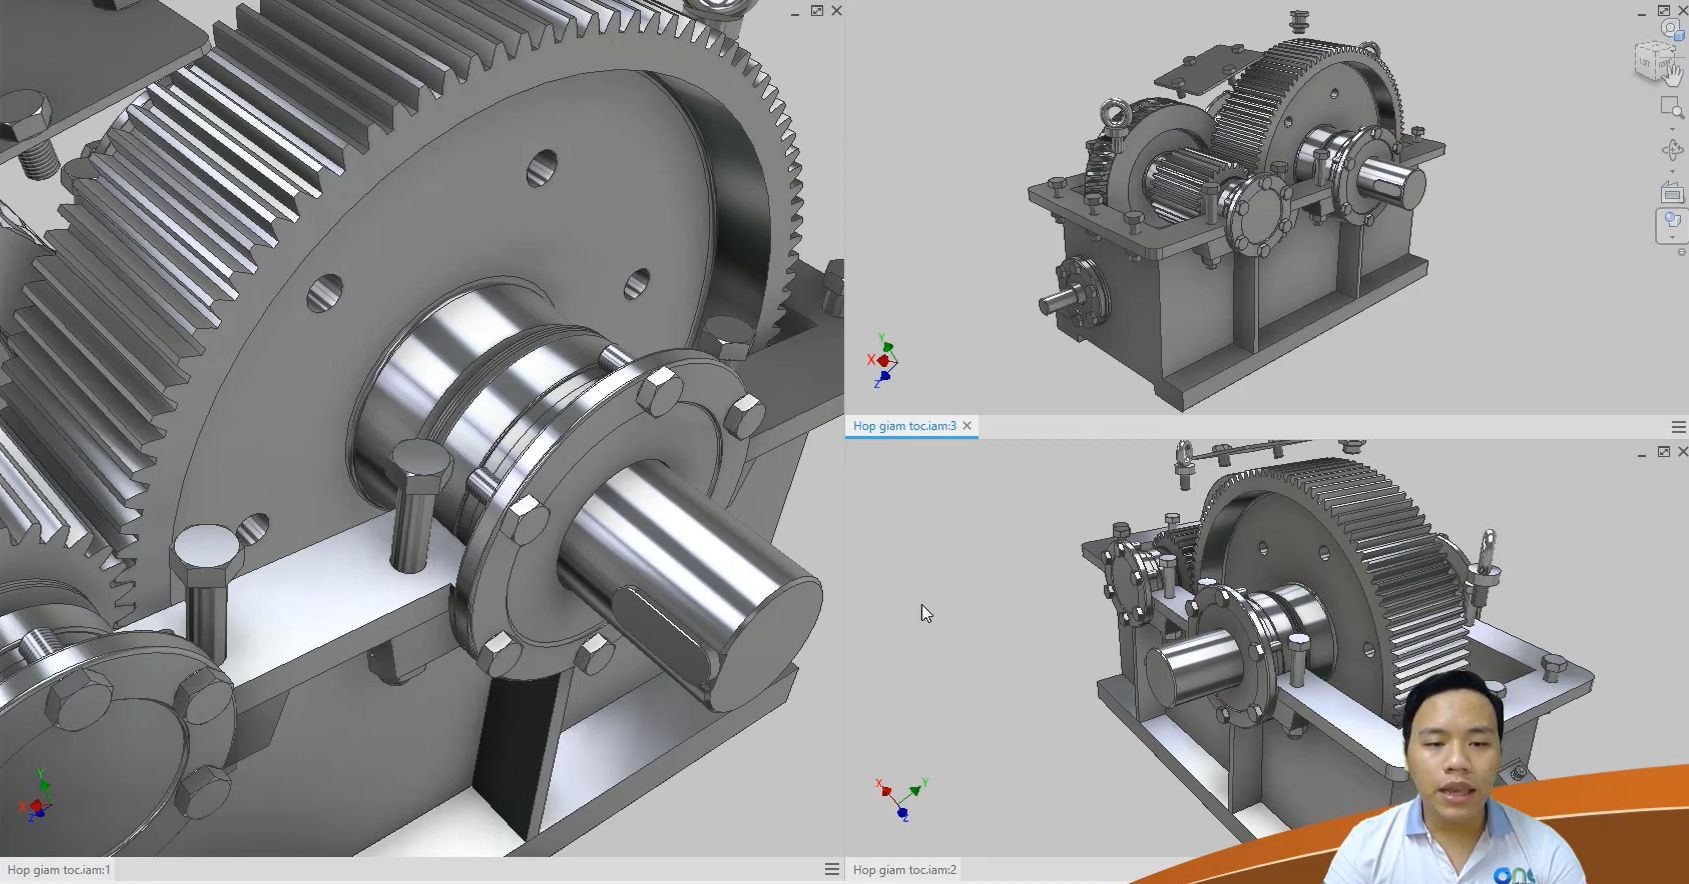Maximize the left gearbox viewport
This screenshot has height=884, width=1689.
point(817,11)
